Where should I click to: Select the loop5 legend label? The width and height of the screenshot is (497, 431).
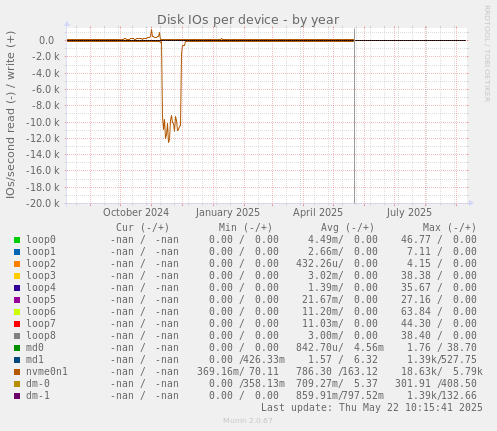tap(41, 299)
